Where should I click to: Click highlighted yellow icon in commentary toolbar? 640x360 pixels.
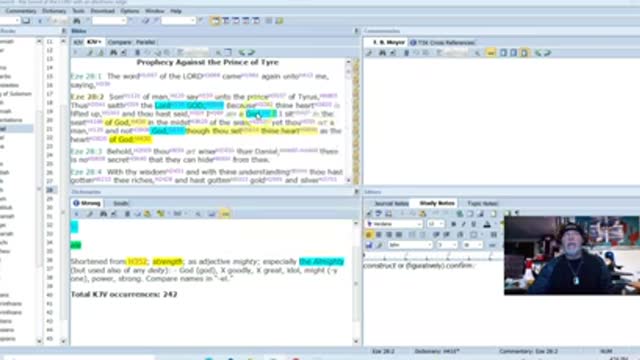tap(491, 53)
